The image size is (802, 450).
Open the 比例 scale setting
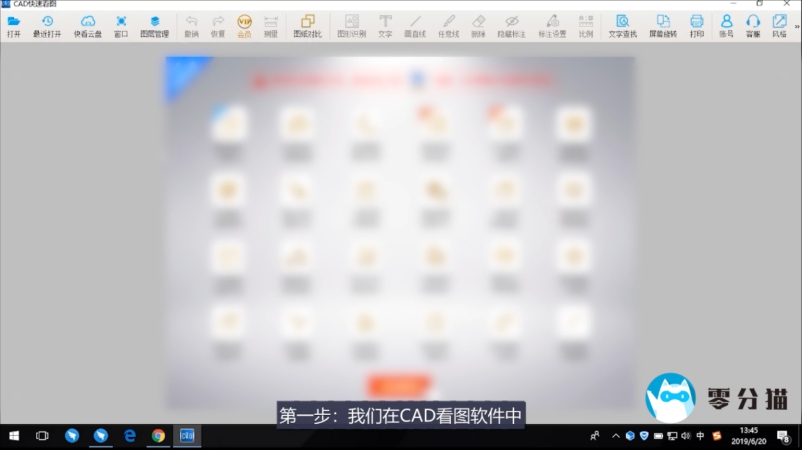(x=586, y=26)
